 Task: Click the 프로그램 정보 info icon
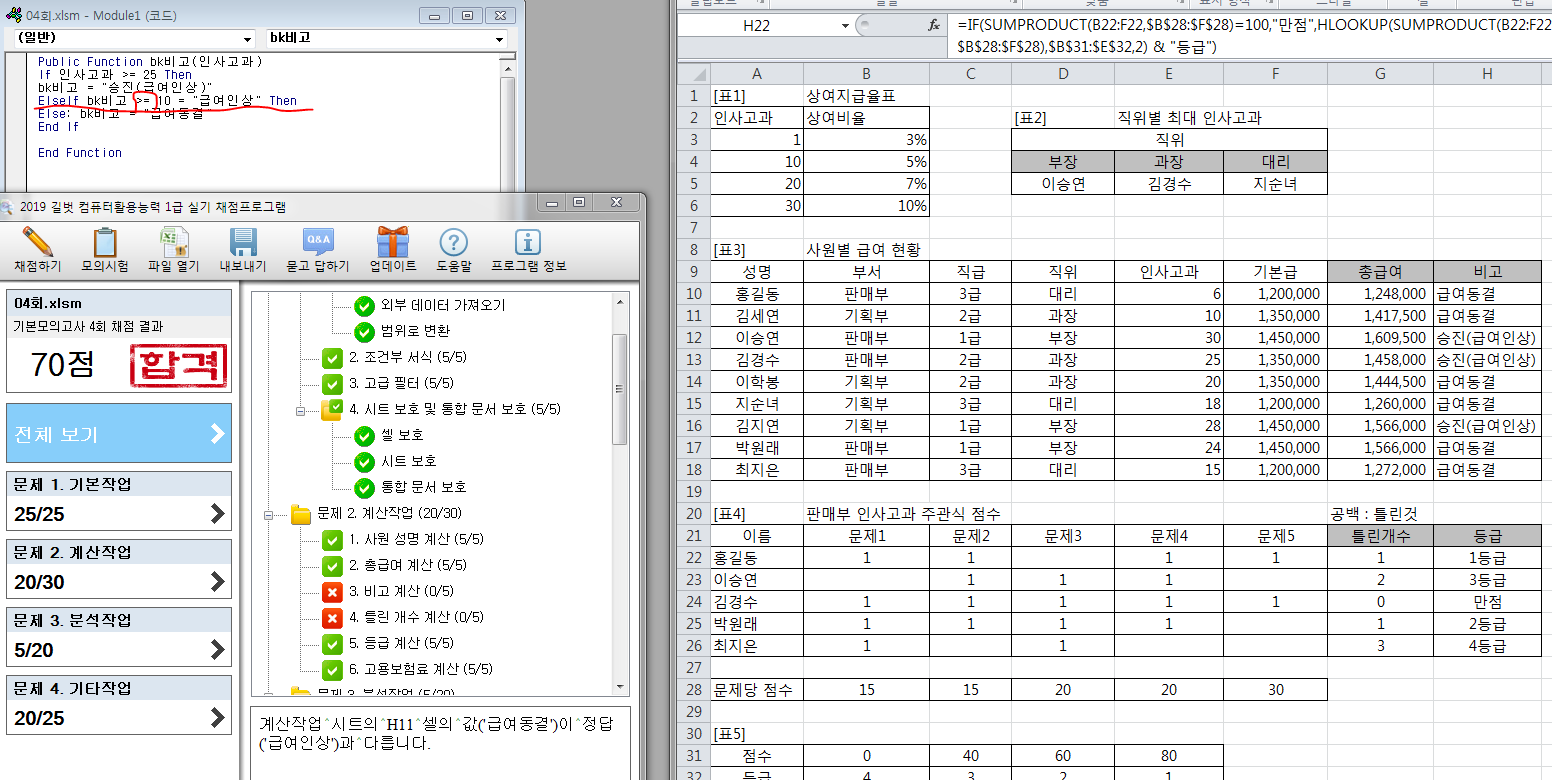(x=528, y=243)
